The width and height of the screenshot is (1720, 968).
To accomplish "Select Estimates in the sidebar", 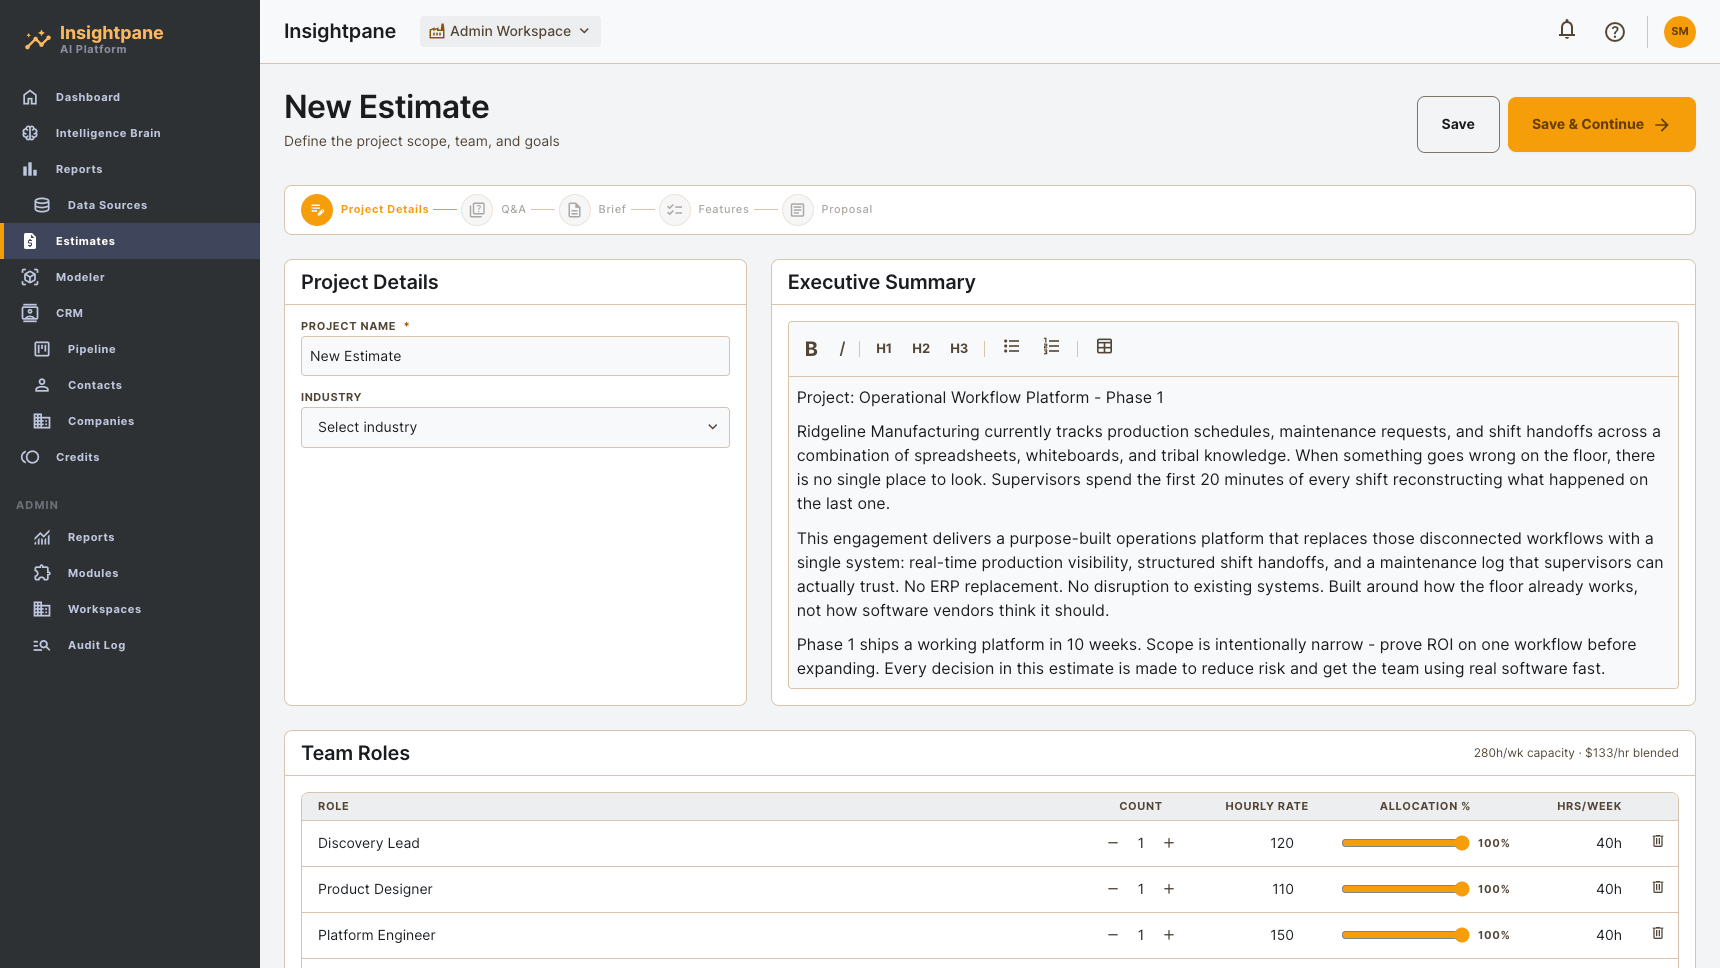I will tap(130, 241).
